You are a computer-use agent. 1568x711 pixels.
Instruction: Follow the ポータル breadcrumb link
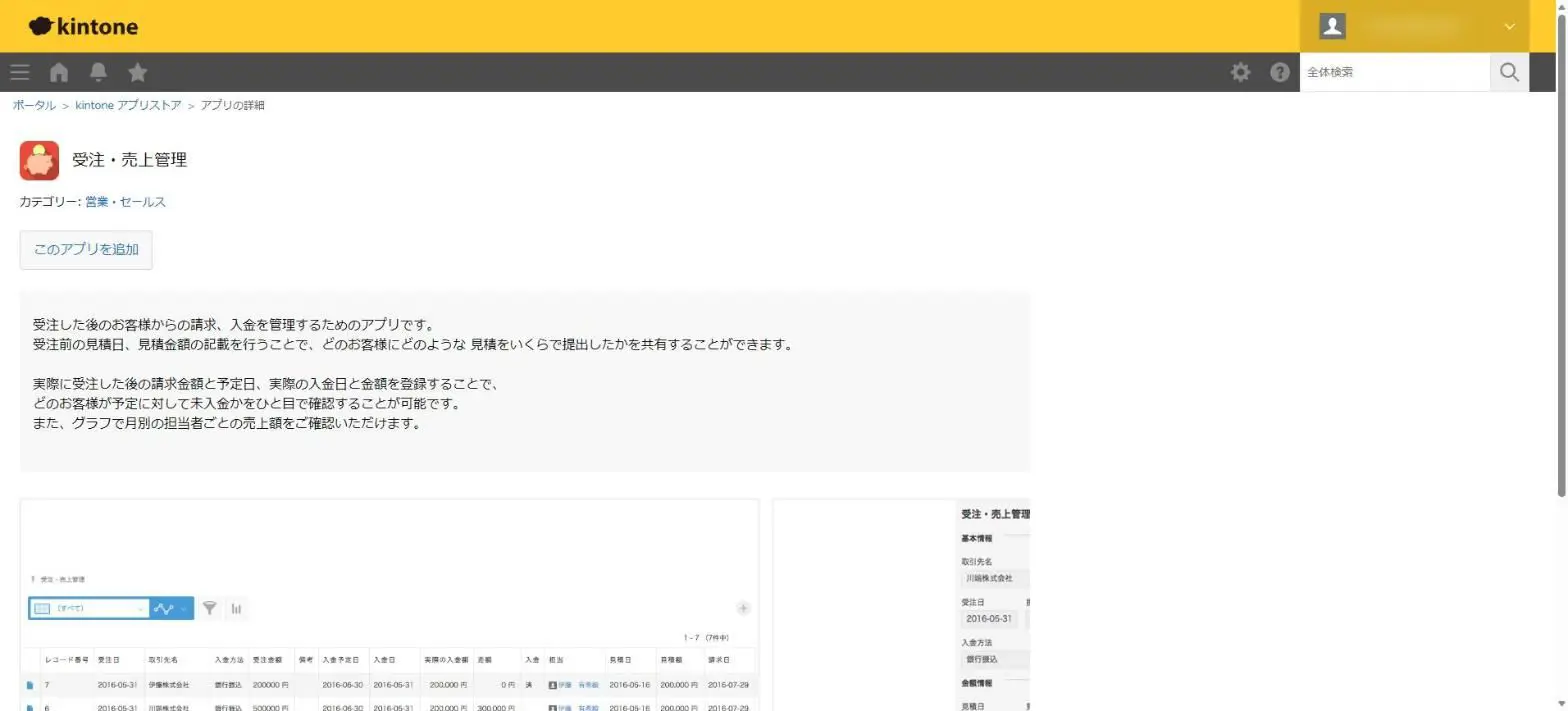(34, 105)
